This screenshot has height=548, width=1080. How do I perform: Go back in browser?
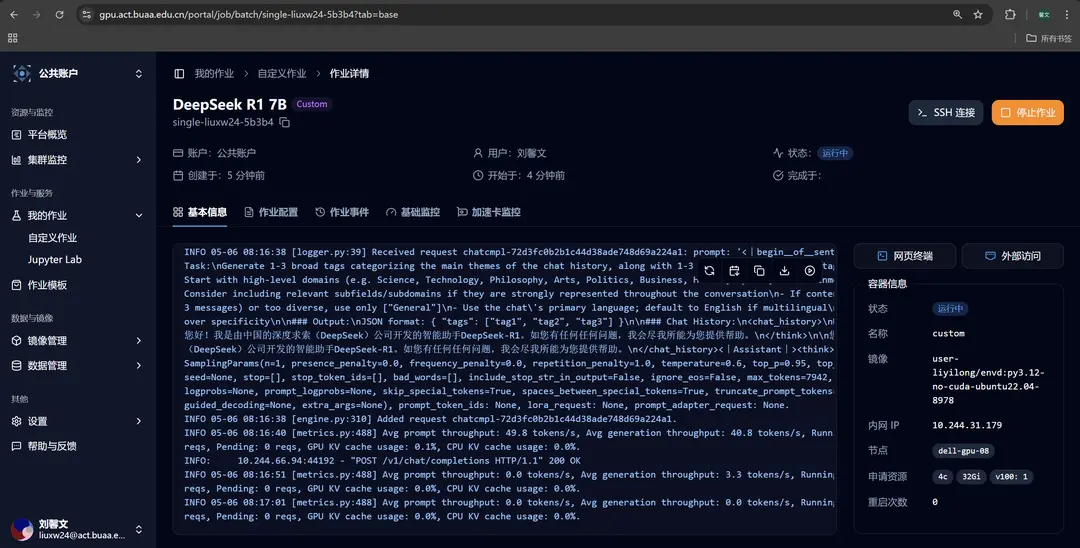[x=14, y=14]
